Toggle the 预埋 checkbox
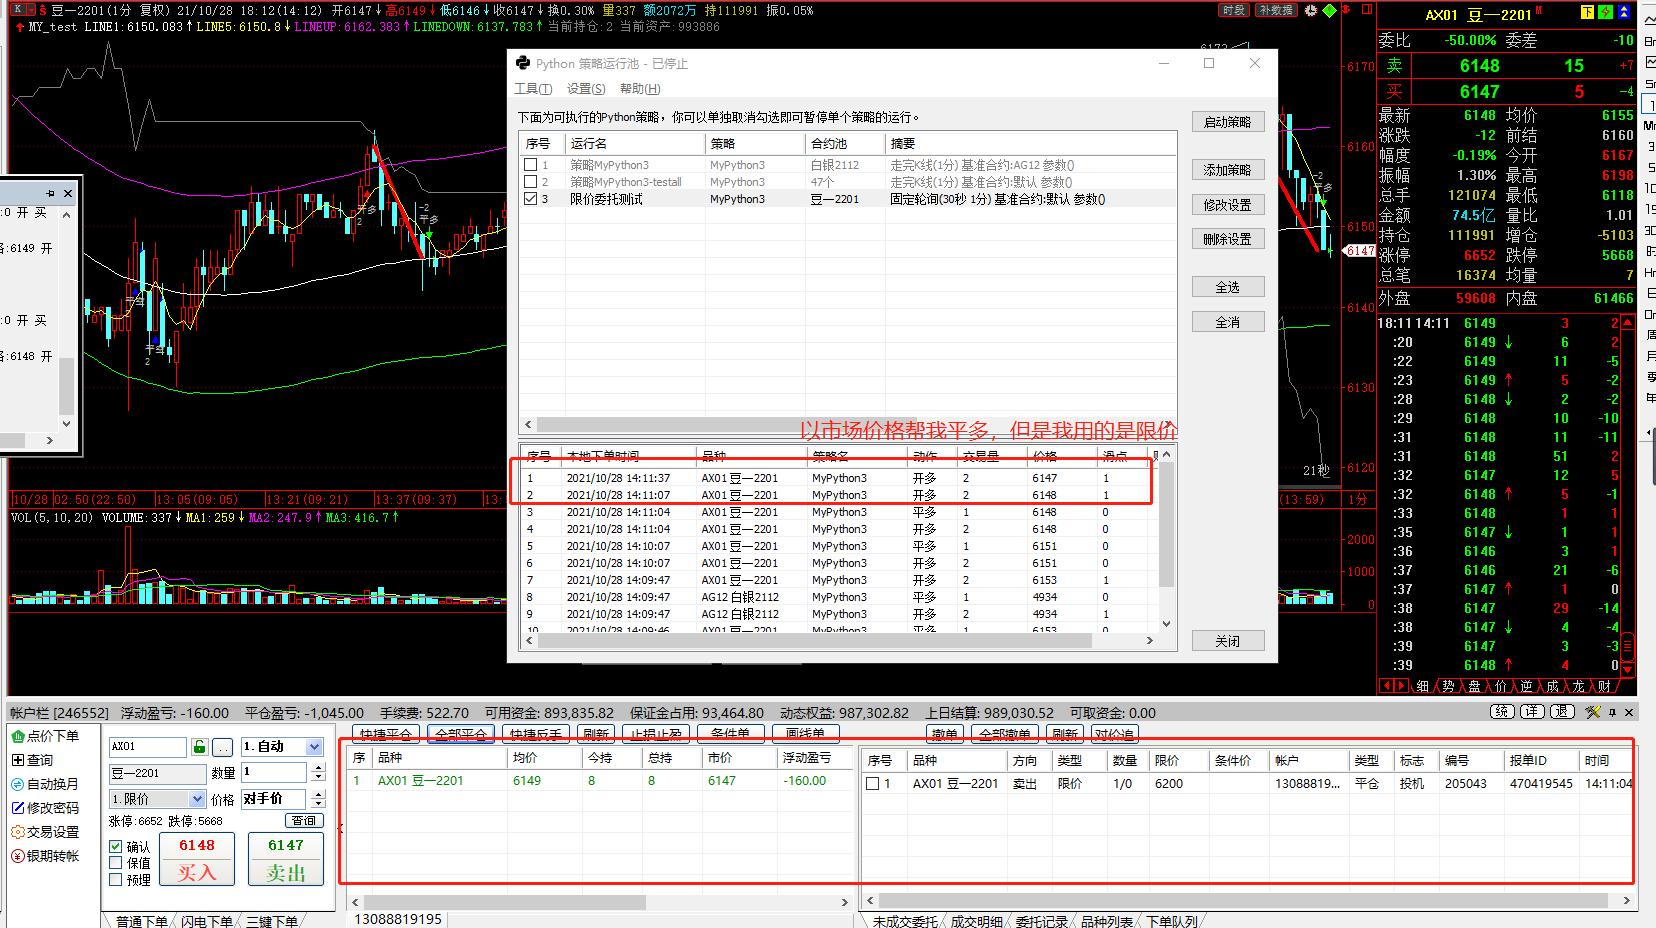Image resolution: width=1656 pixels, height=928 pixels. click(x=116, y=880)
